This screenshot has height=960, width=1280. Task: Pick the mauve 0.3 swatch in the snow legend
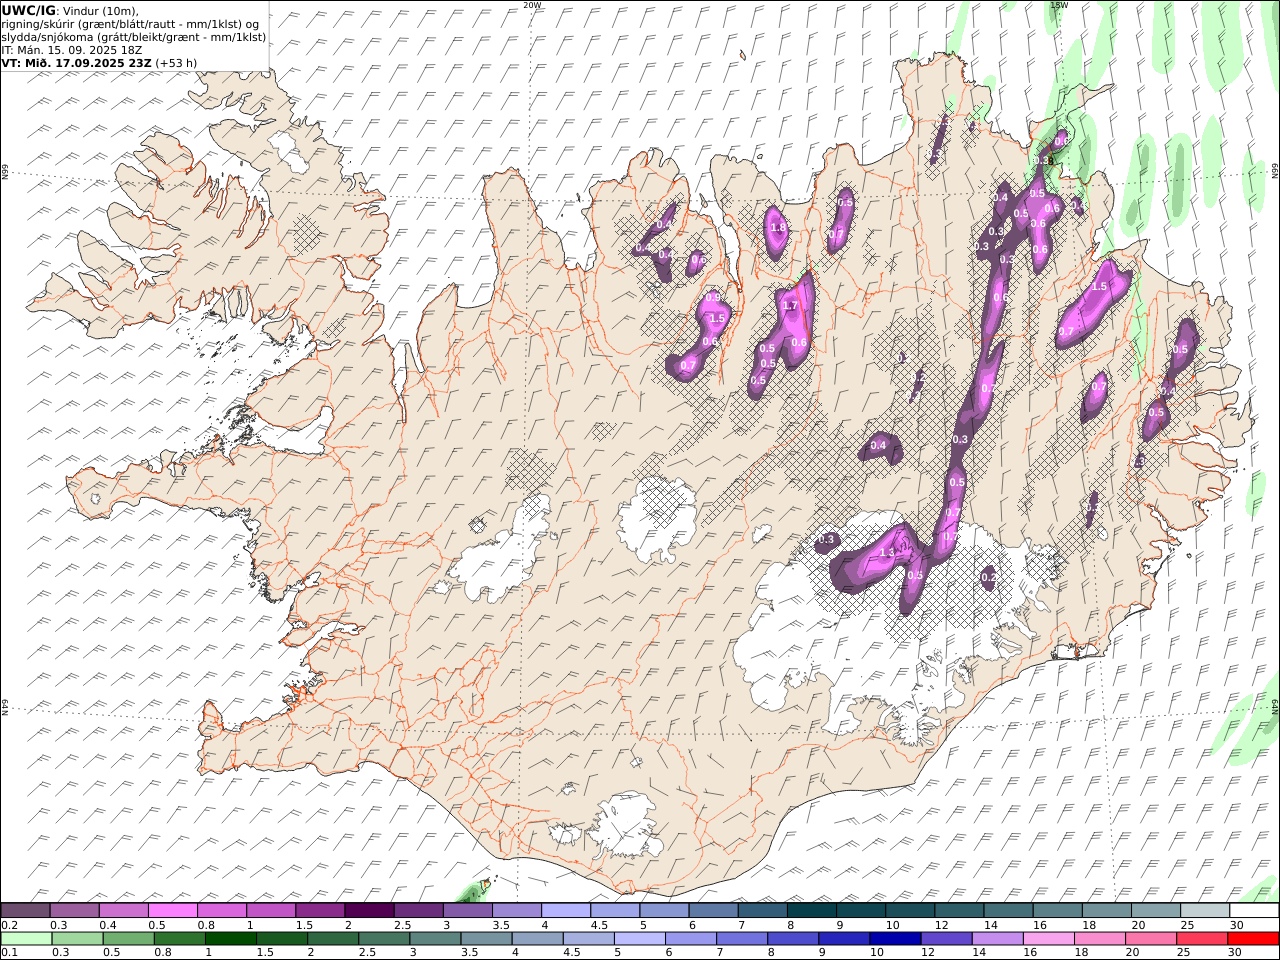(74, 910)
